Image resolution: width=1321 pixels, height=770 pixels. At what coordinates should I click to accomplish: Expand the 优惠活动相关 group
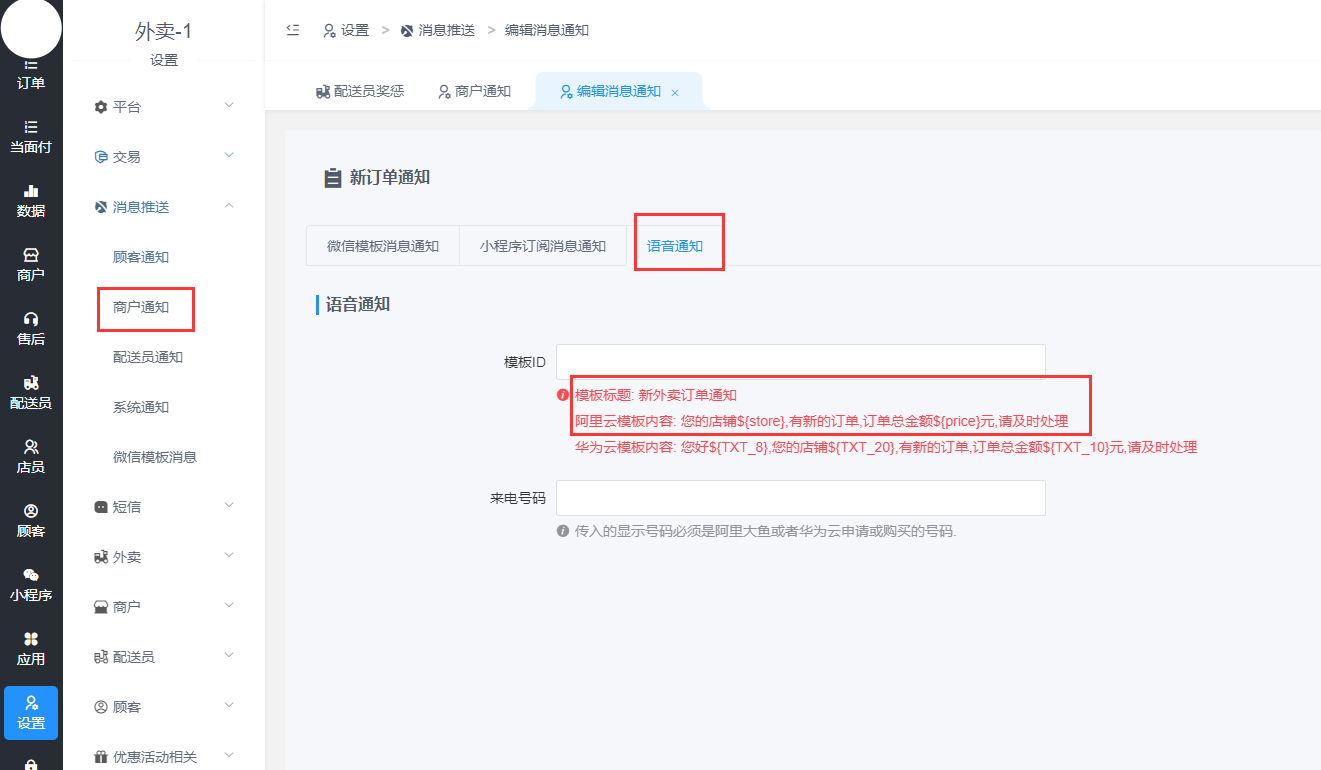(229, 755)
